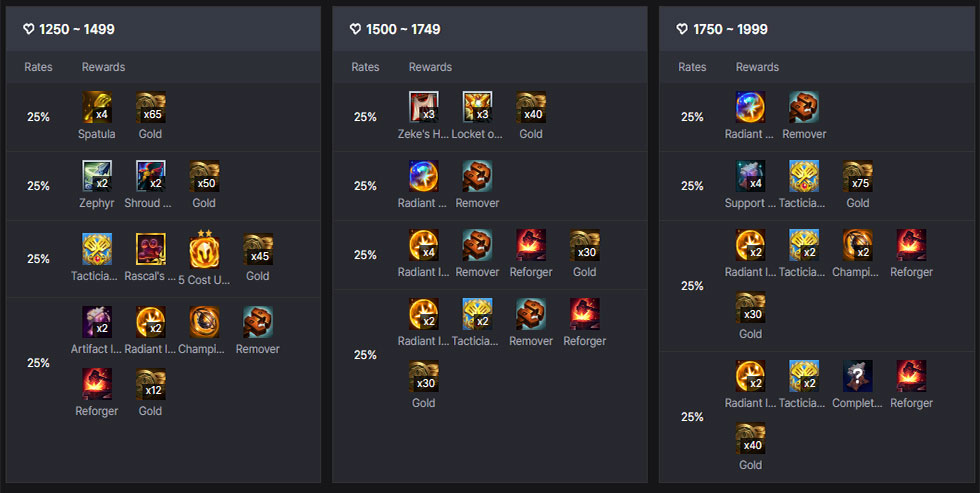
Task: Click the Reforger icon in the 1250 ~ 1499 panel
Action: point(97,384)
